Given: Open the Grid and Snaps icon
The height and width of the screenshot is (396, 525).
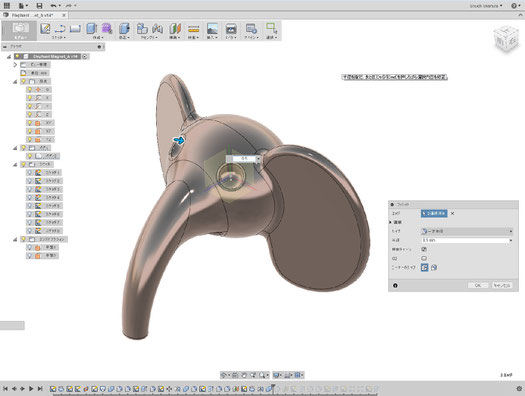Looking at the screenshot, I should [288, 375].
